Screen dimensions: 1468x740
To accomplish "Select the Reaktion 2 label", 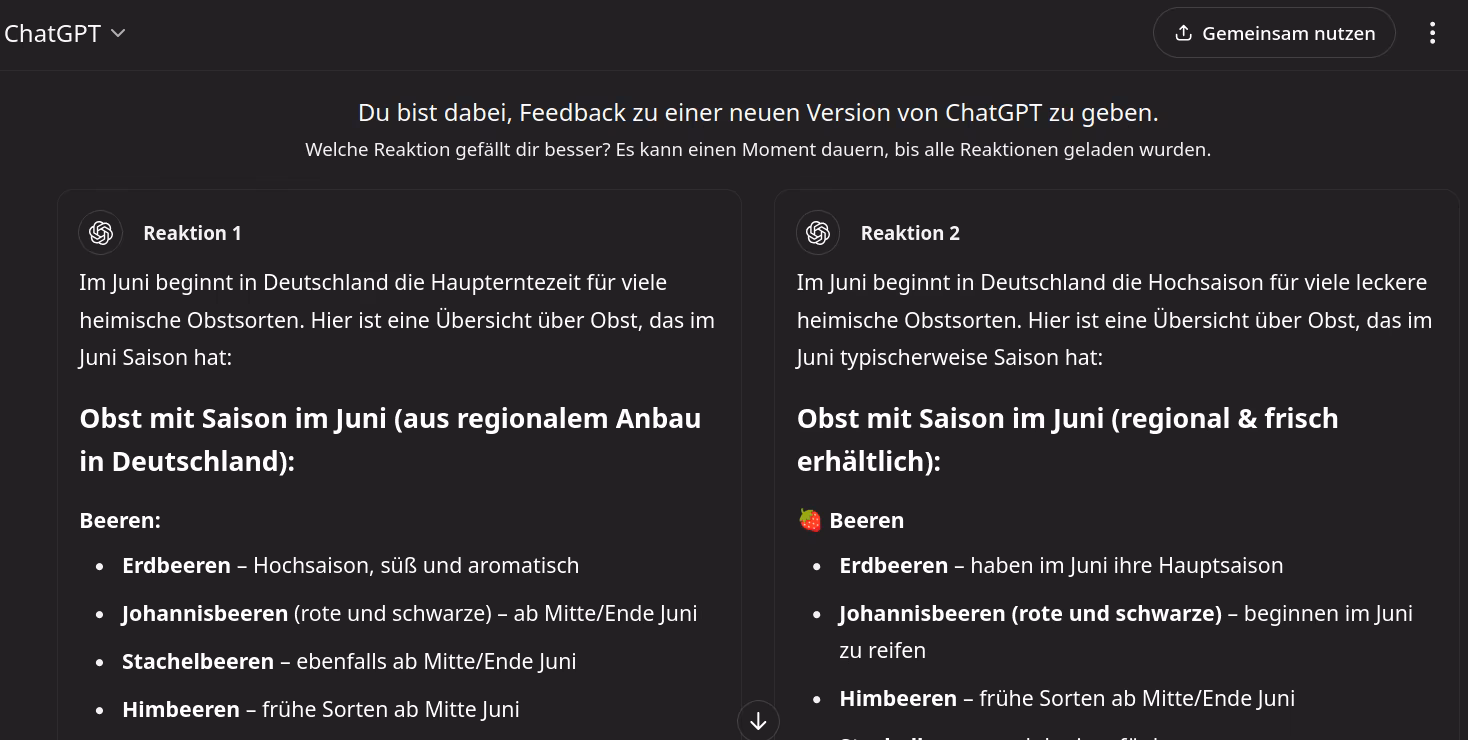I will point(910,233).
